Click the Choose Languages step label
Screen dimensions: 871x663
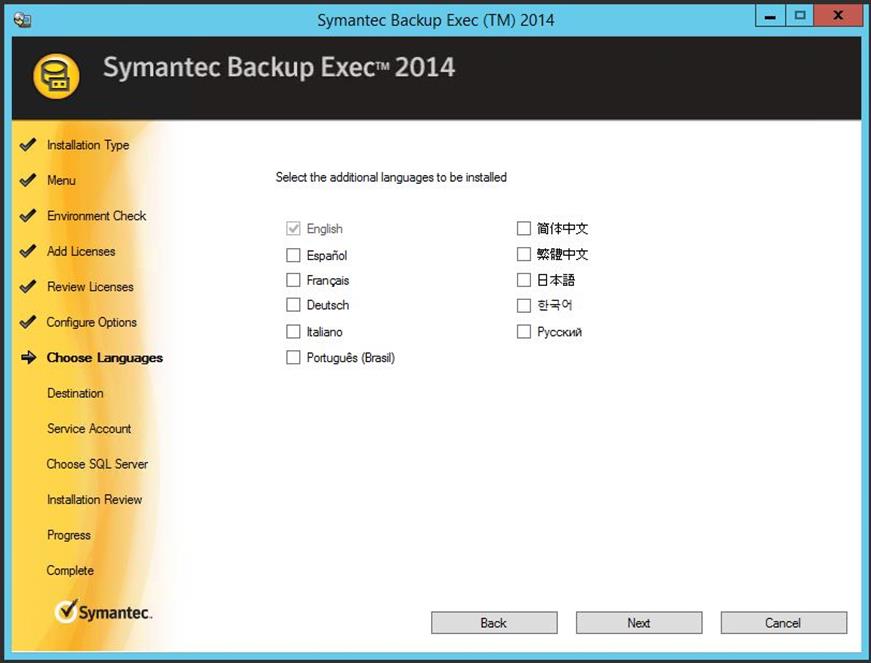click(x=104, y=358)
